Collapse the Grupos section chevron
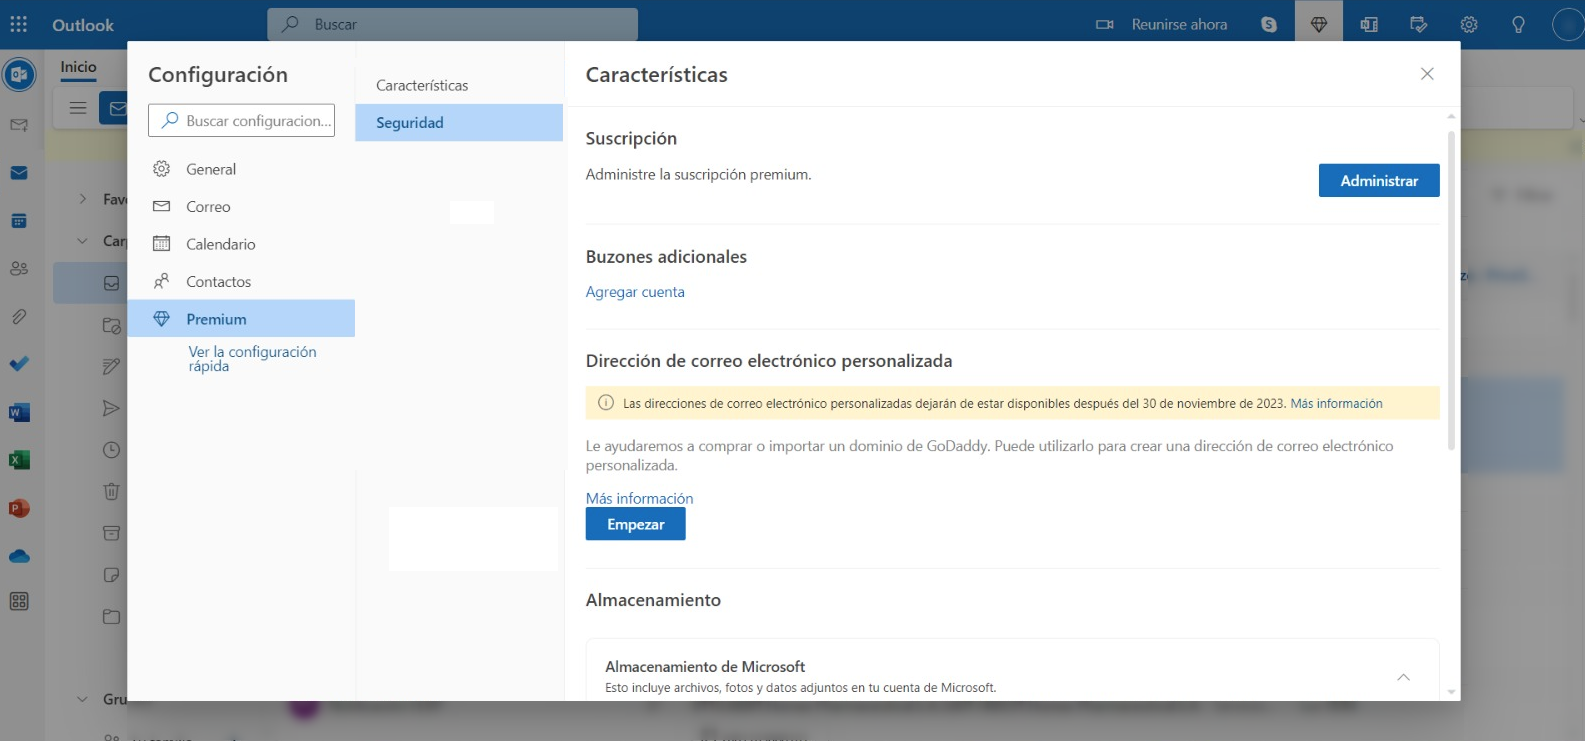The width and height of the screenshot is (1585, 741). point(83,699)
